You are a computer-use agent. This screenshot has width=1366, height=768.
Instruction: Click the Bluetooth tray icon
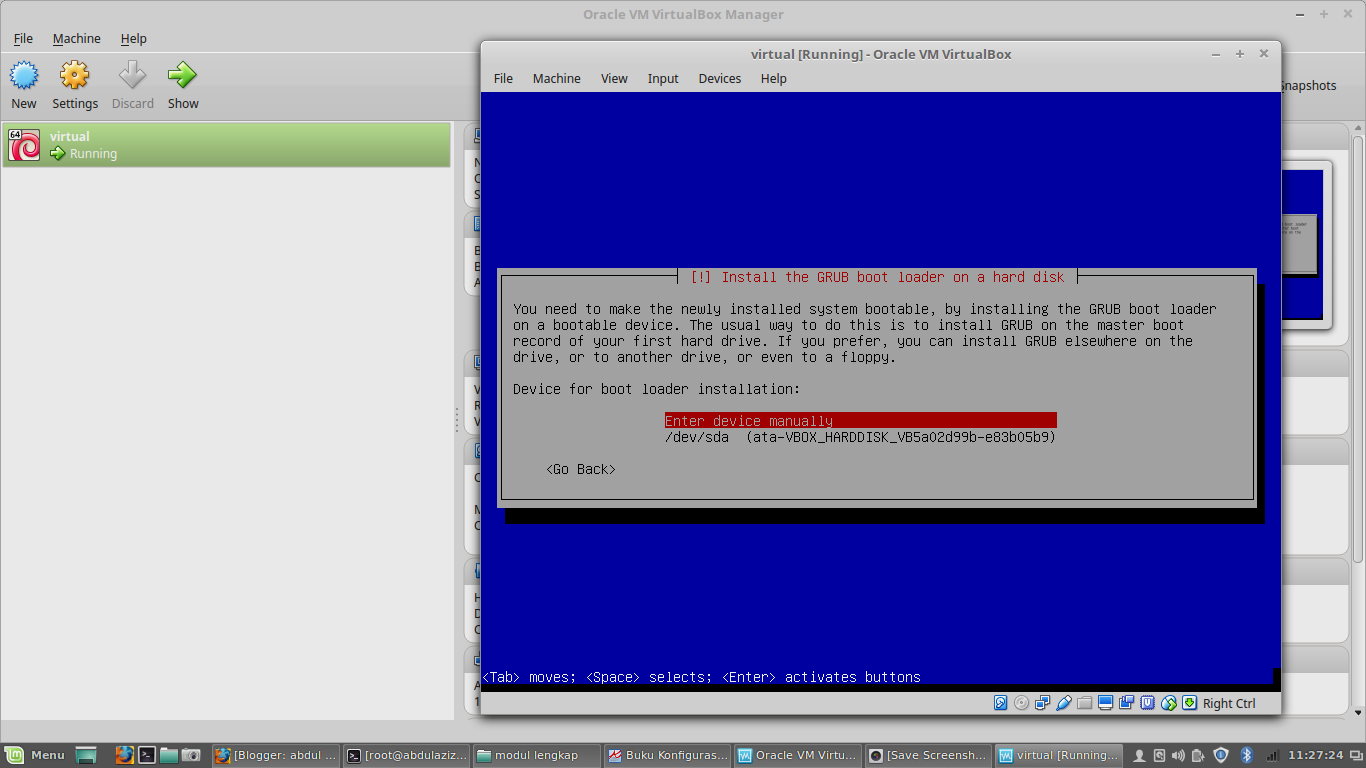coord(1246,755)
